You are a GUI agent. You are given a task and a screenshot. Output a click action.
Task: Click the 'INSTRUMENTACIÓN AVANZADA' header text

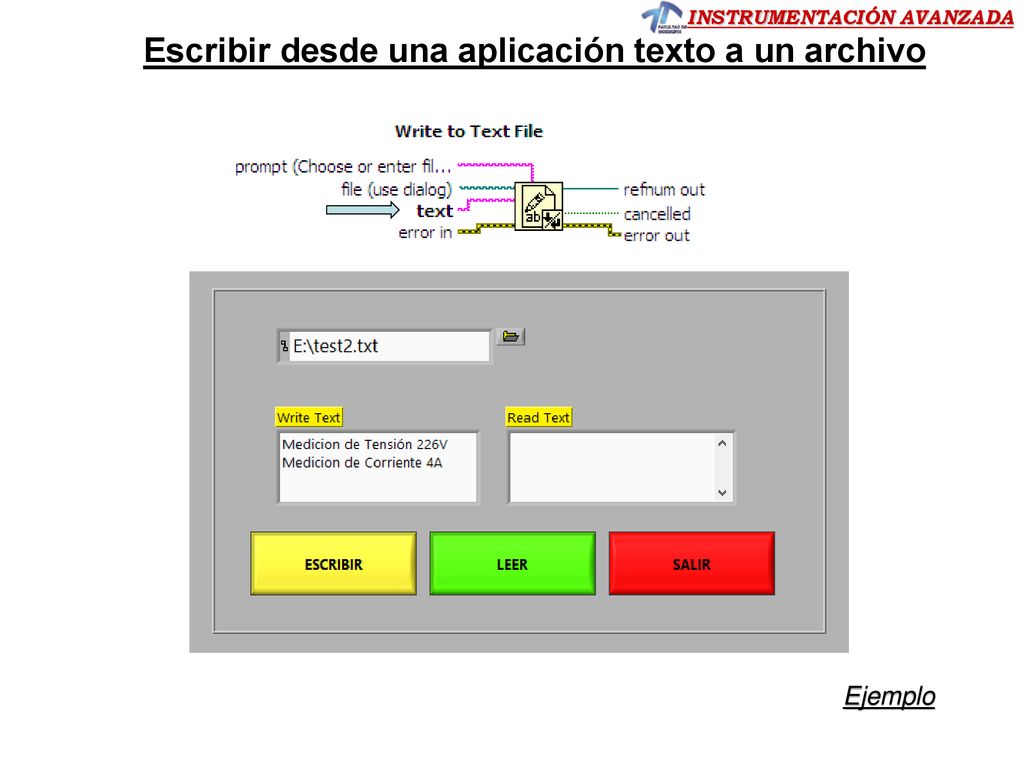tap(850, 18)
